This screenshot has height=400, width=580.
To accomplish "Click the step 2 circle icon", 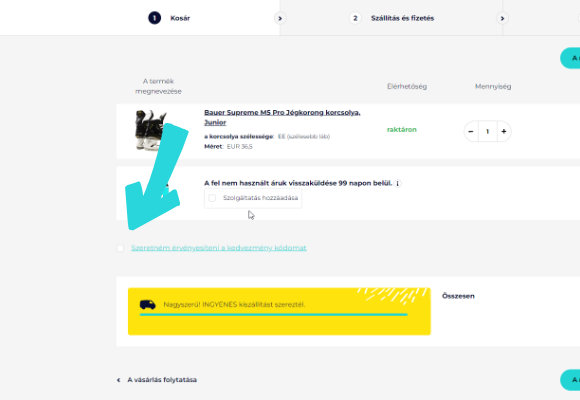I will pos(355,18).
